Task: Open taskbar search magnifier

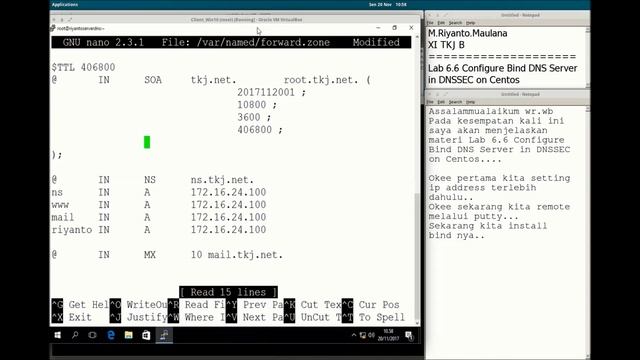Action: [75, 335]
